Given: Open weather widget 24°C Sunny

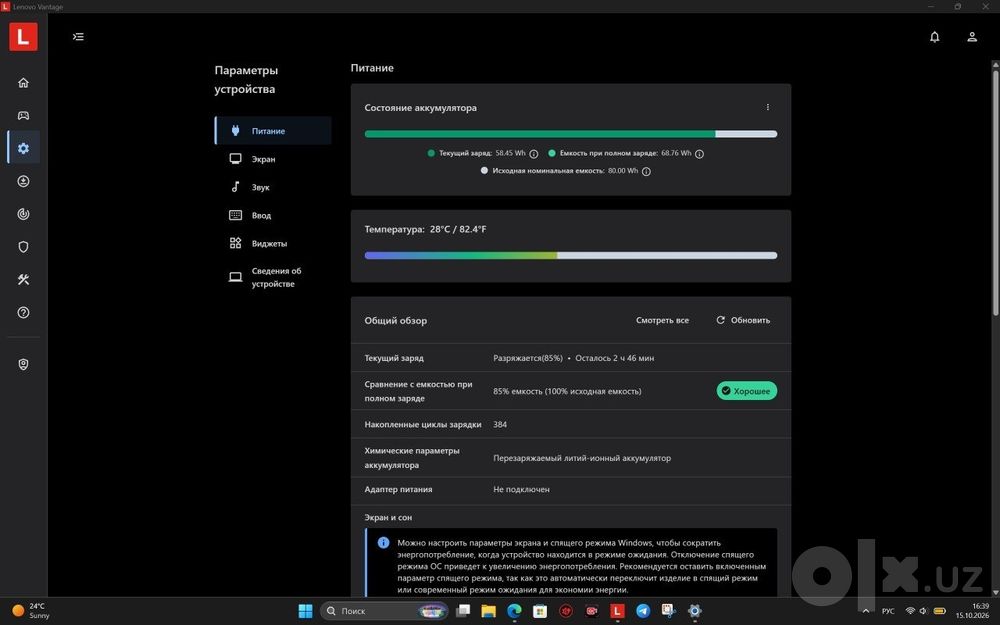Looking at the screenshot, I should (31, 611).
